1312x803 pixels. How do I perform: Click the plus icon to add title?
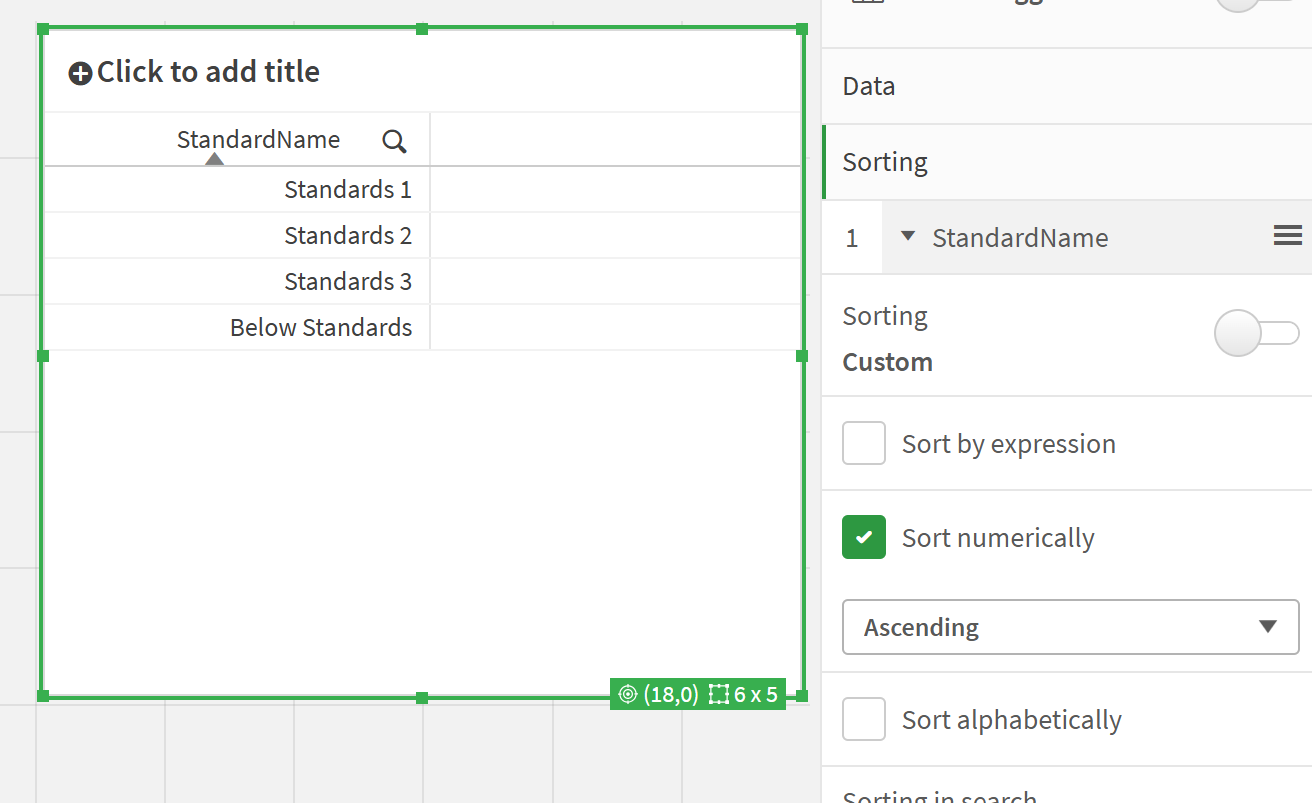(x=80, y=73)
